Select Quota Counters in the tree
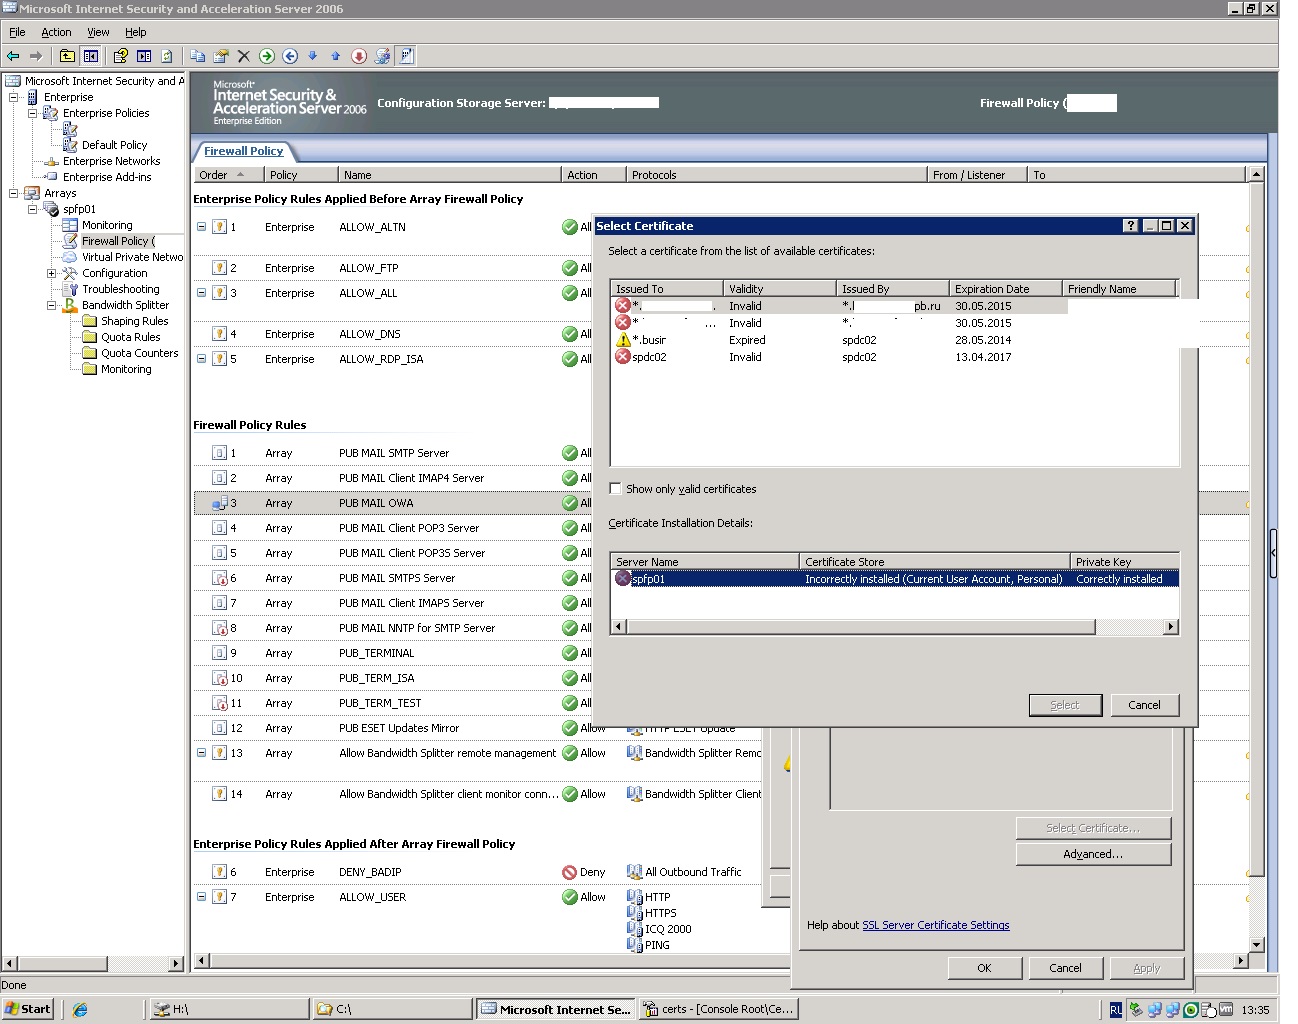This screenshot has height=1024, width=1298. pyautogui.click(x=139, y=353)
